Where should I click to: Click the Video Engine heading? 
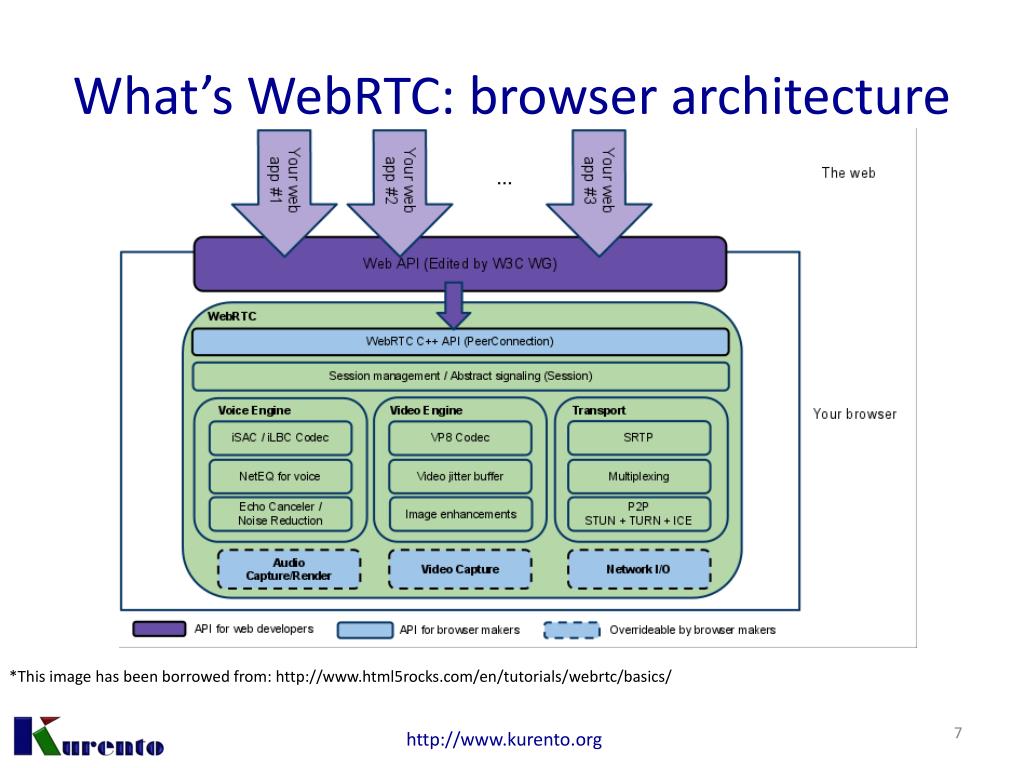pos(426,410)
